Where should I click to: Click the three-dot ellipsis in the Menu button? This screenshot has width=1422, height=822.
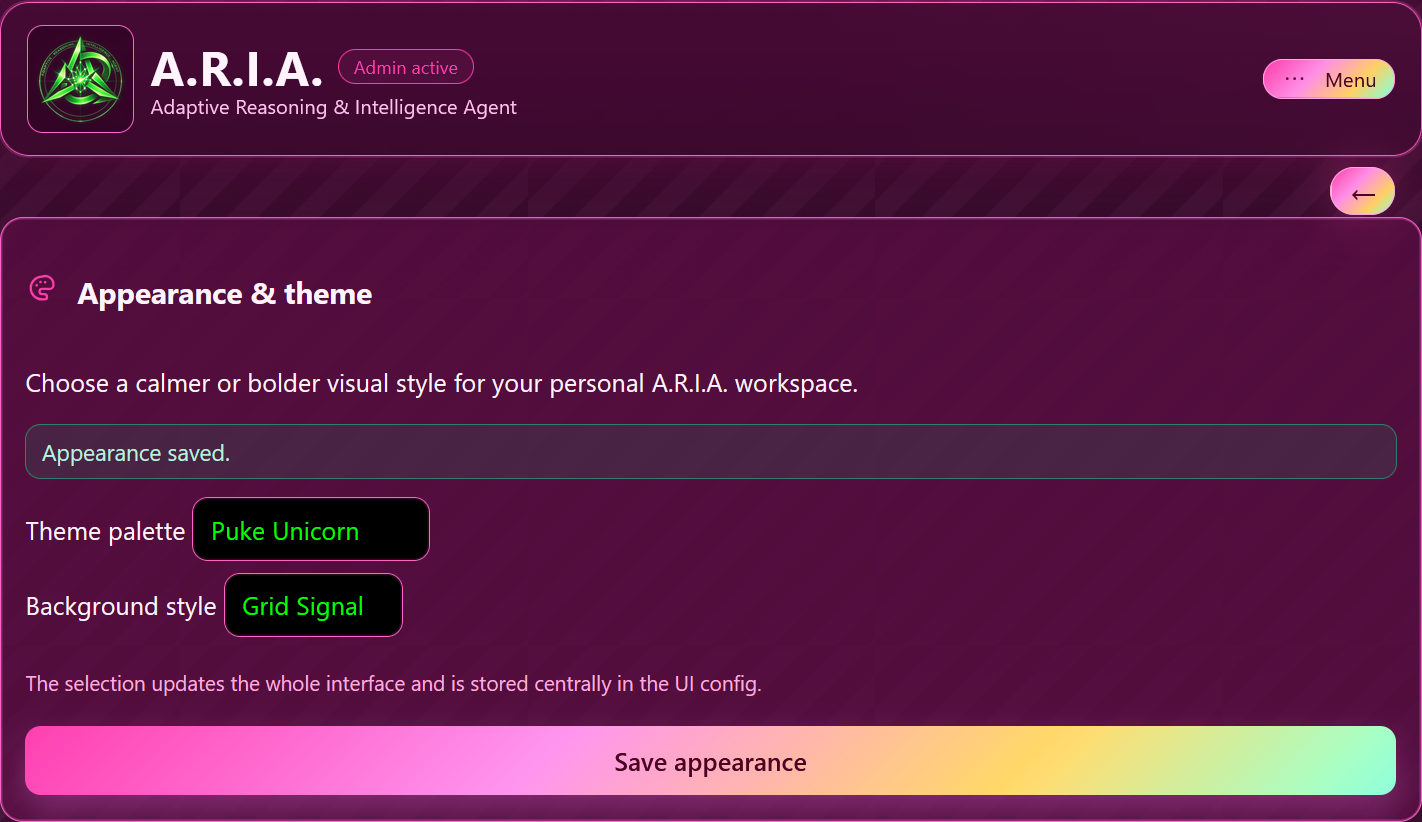click(1294, 79)
